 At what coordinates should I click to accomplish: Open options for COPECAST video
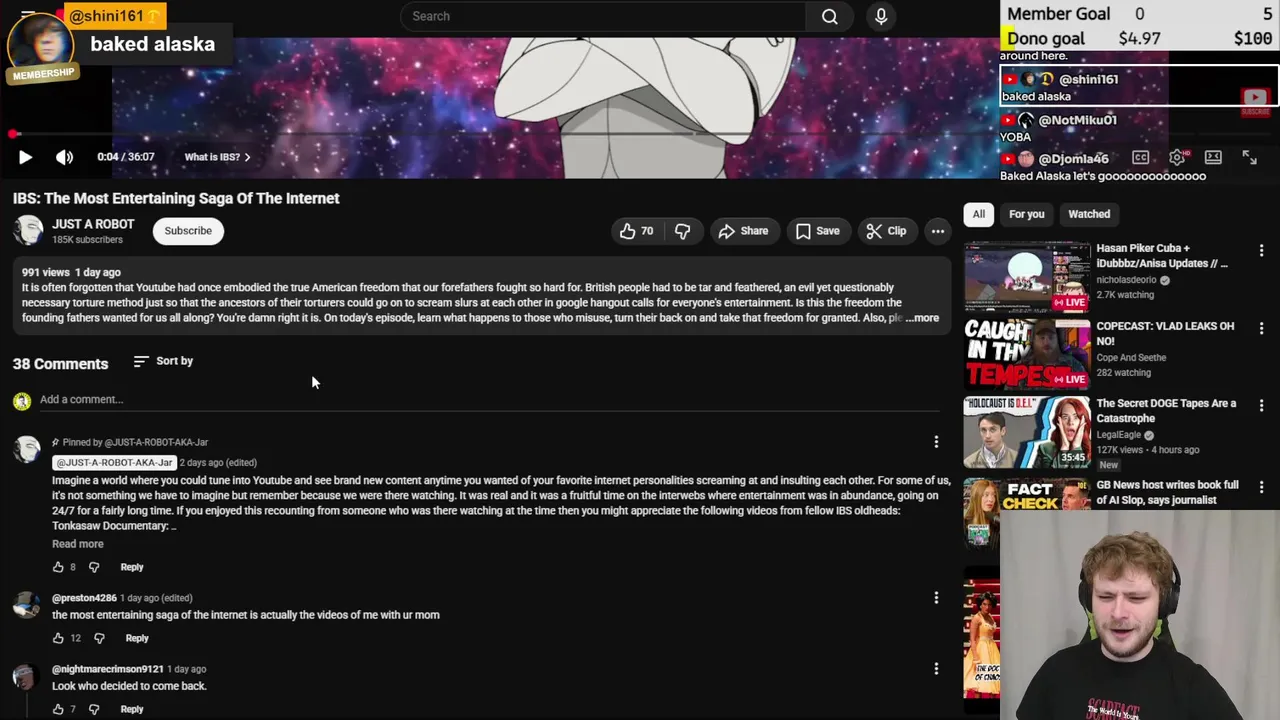coord(1261,328)
